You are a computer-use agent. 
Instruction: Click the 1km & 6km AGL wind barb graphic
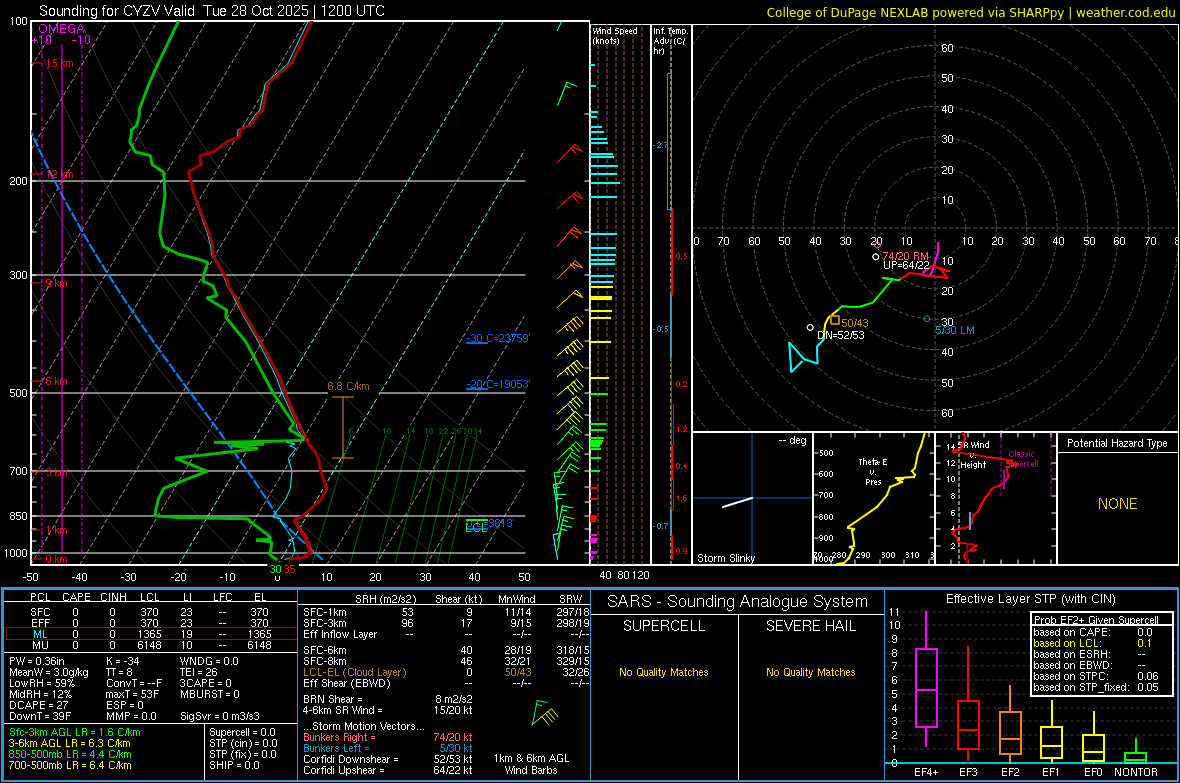point(545,713)
